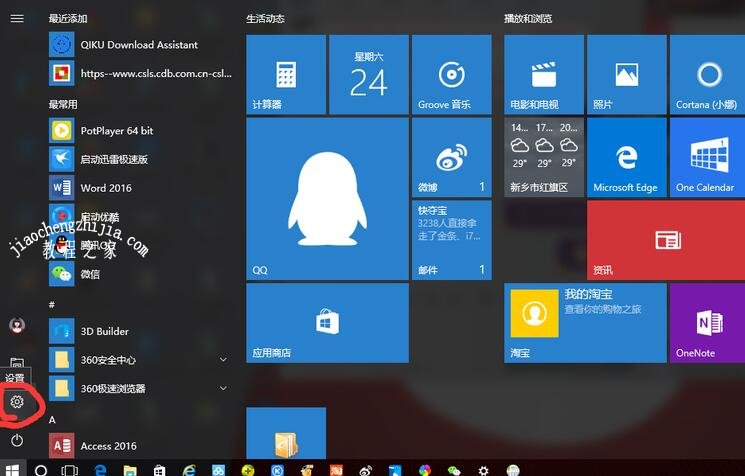Screen dimensions: 745x476
Task: Open the red 资讯 news tile
Action: 666,240
